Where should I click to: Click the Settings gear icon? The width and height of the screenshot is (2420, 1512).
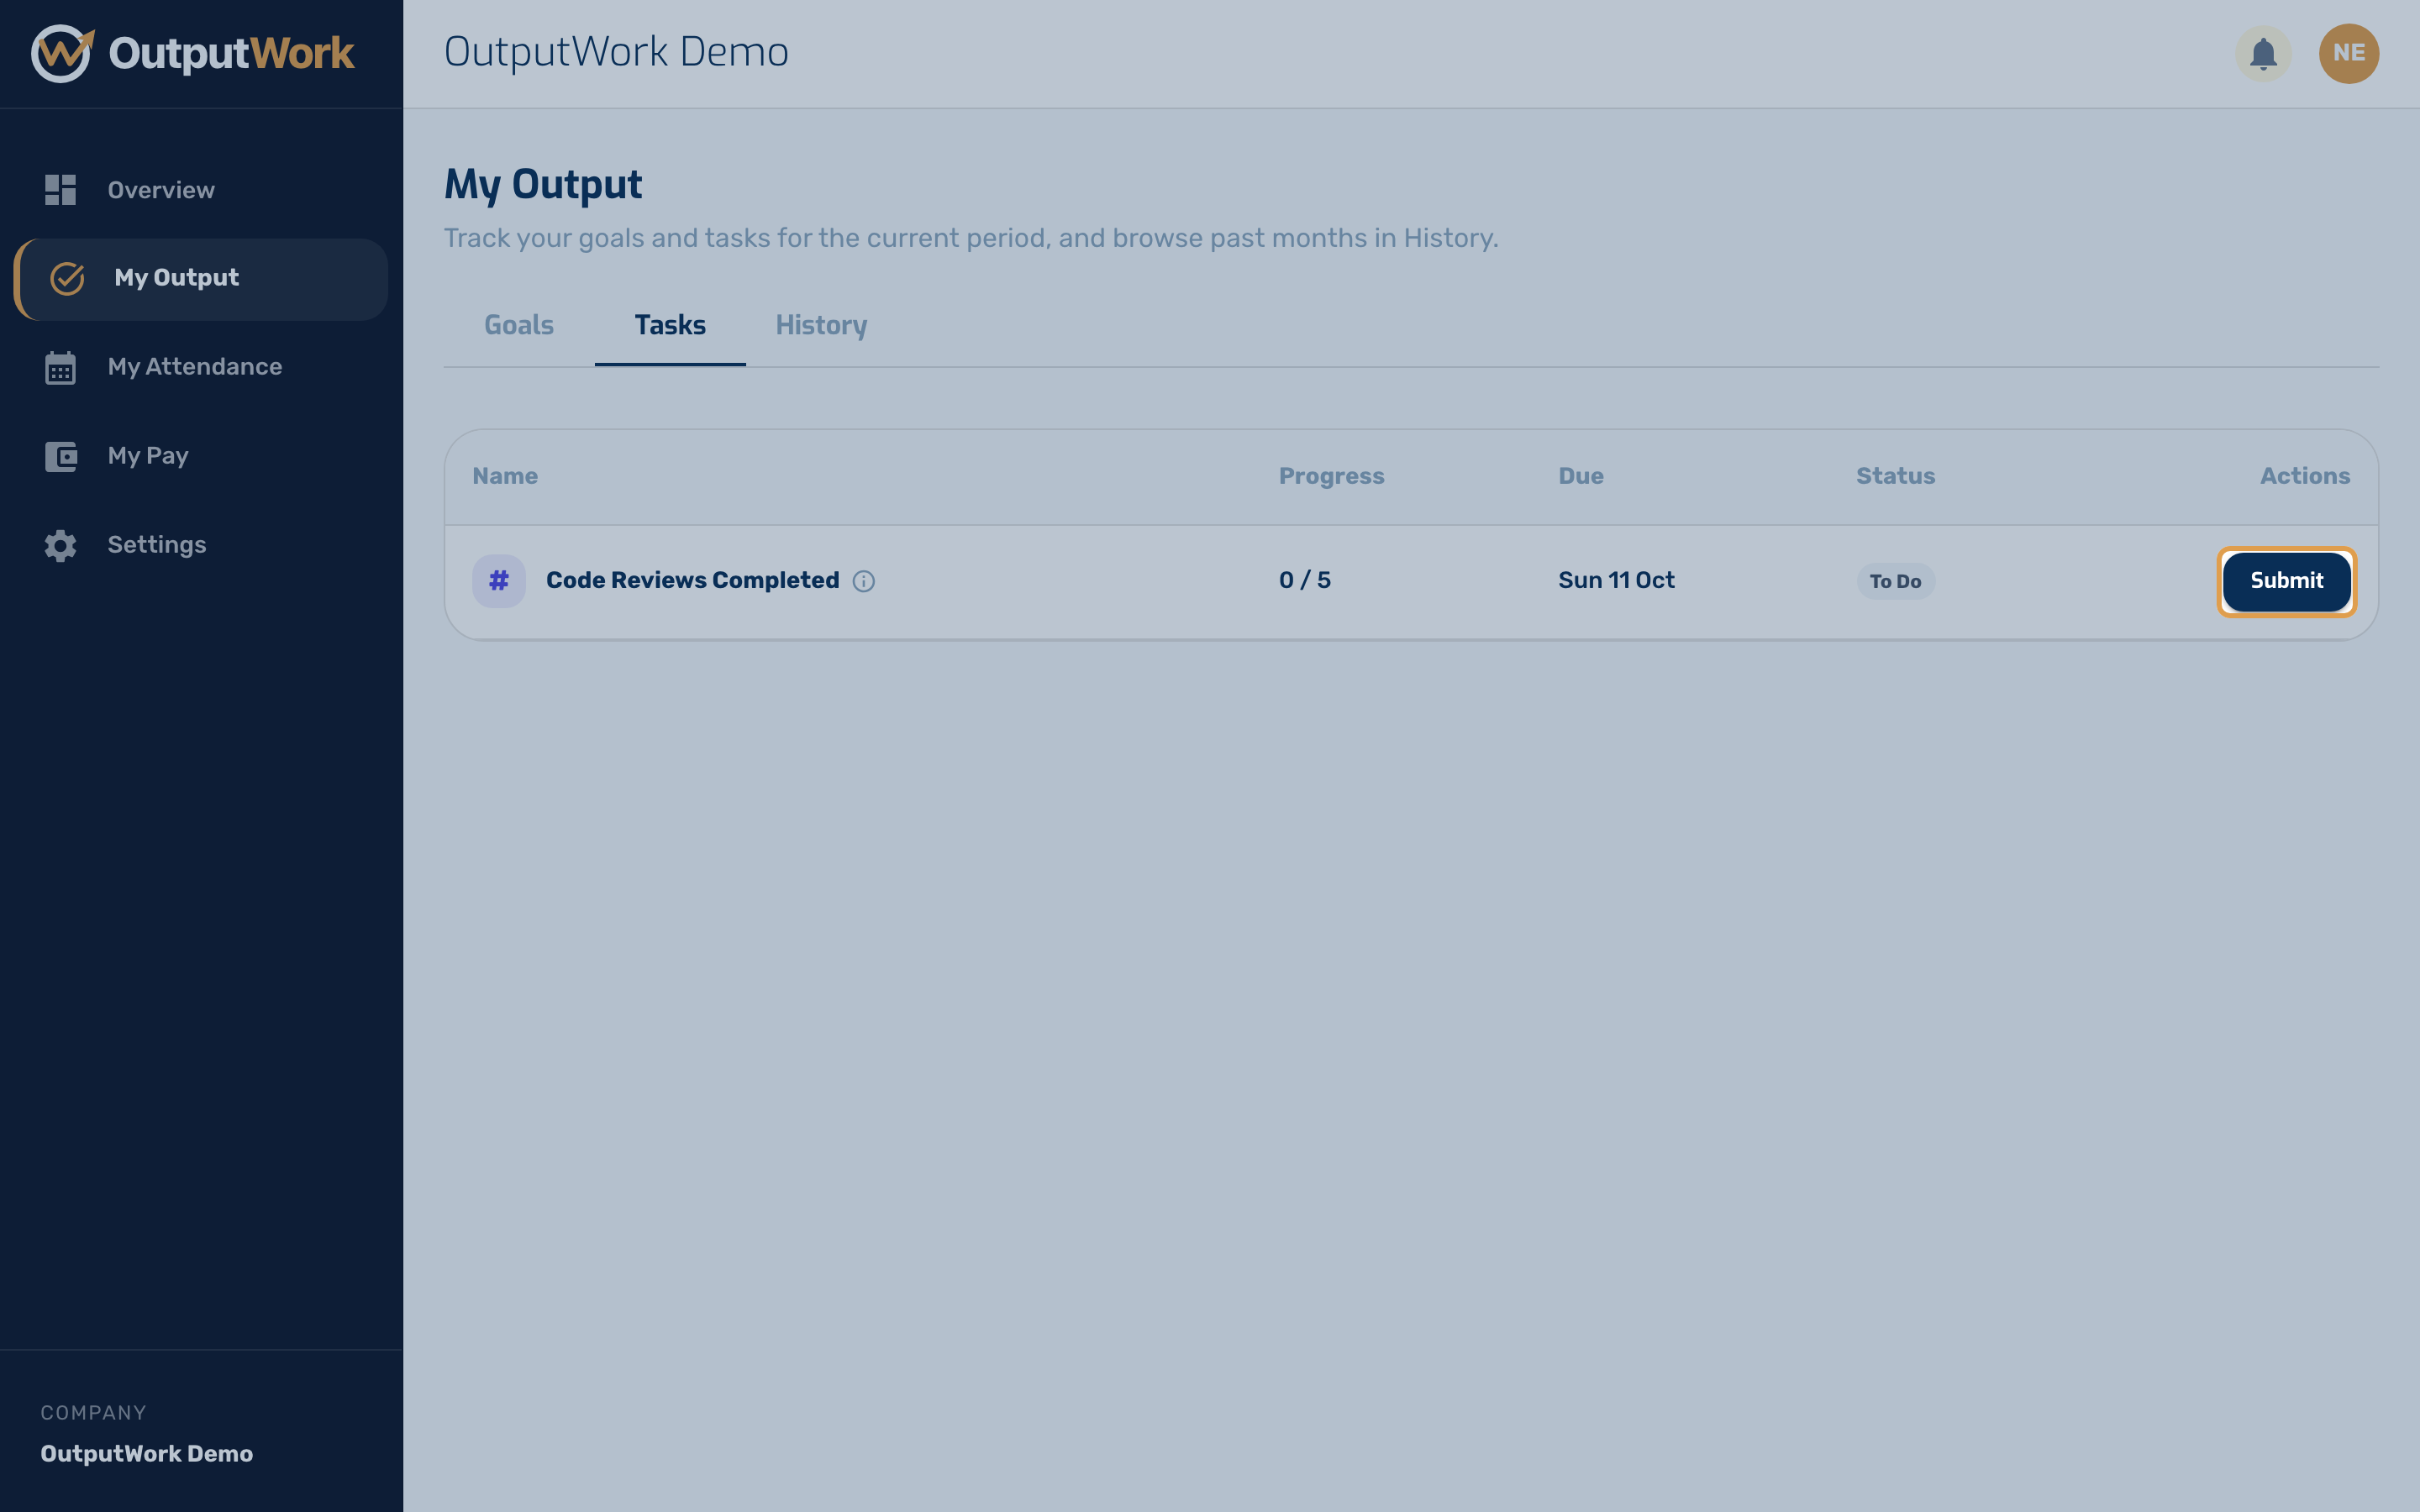[x=60, y=545]
